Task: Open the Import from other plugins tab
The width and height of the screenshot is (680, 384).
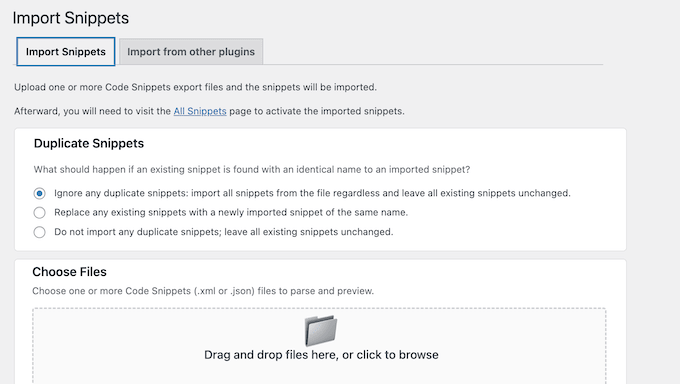Action: [x=191, y=52]
